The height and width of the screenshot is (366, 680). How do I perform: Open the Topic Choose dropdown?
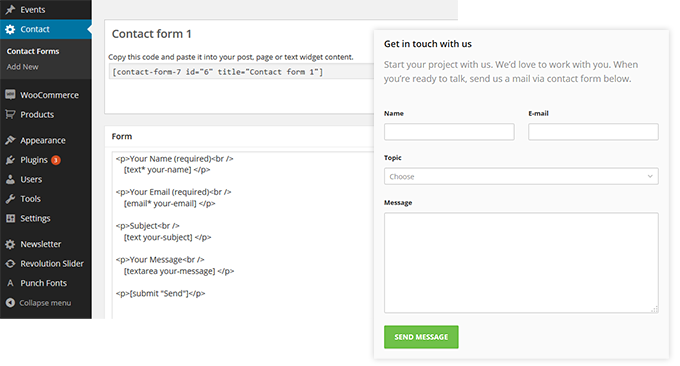click(x=521, y=176)
